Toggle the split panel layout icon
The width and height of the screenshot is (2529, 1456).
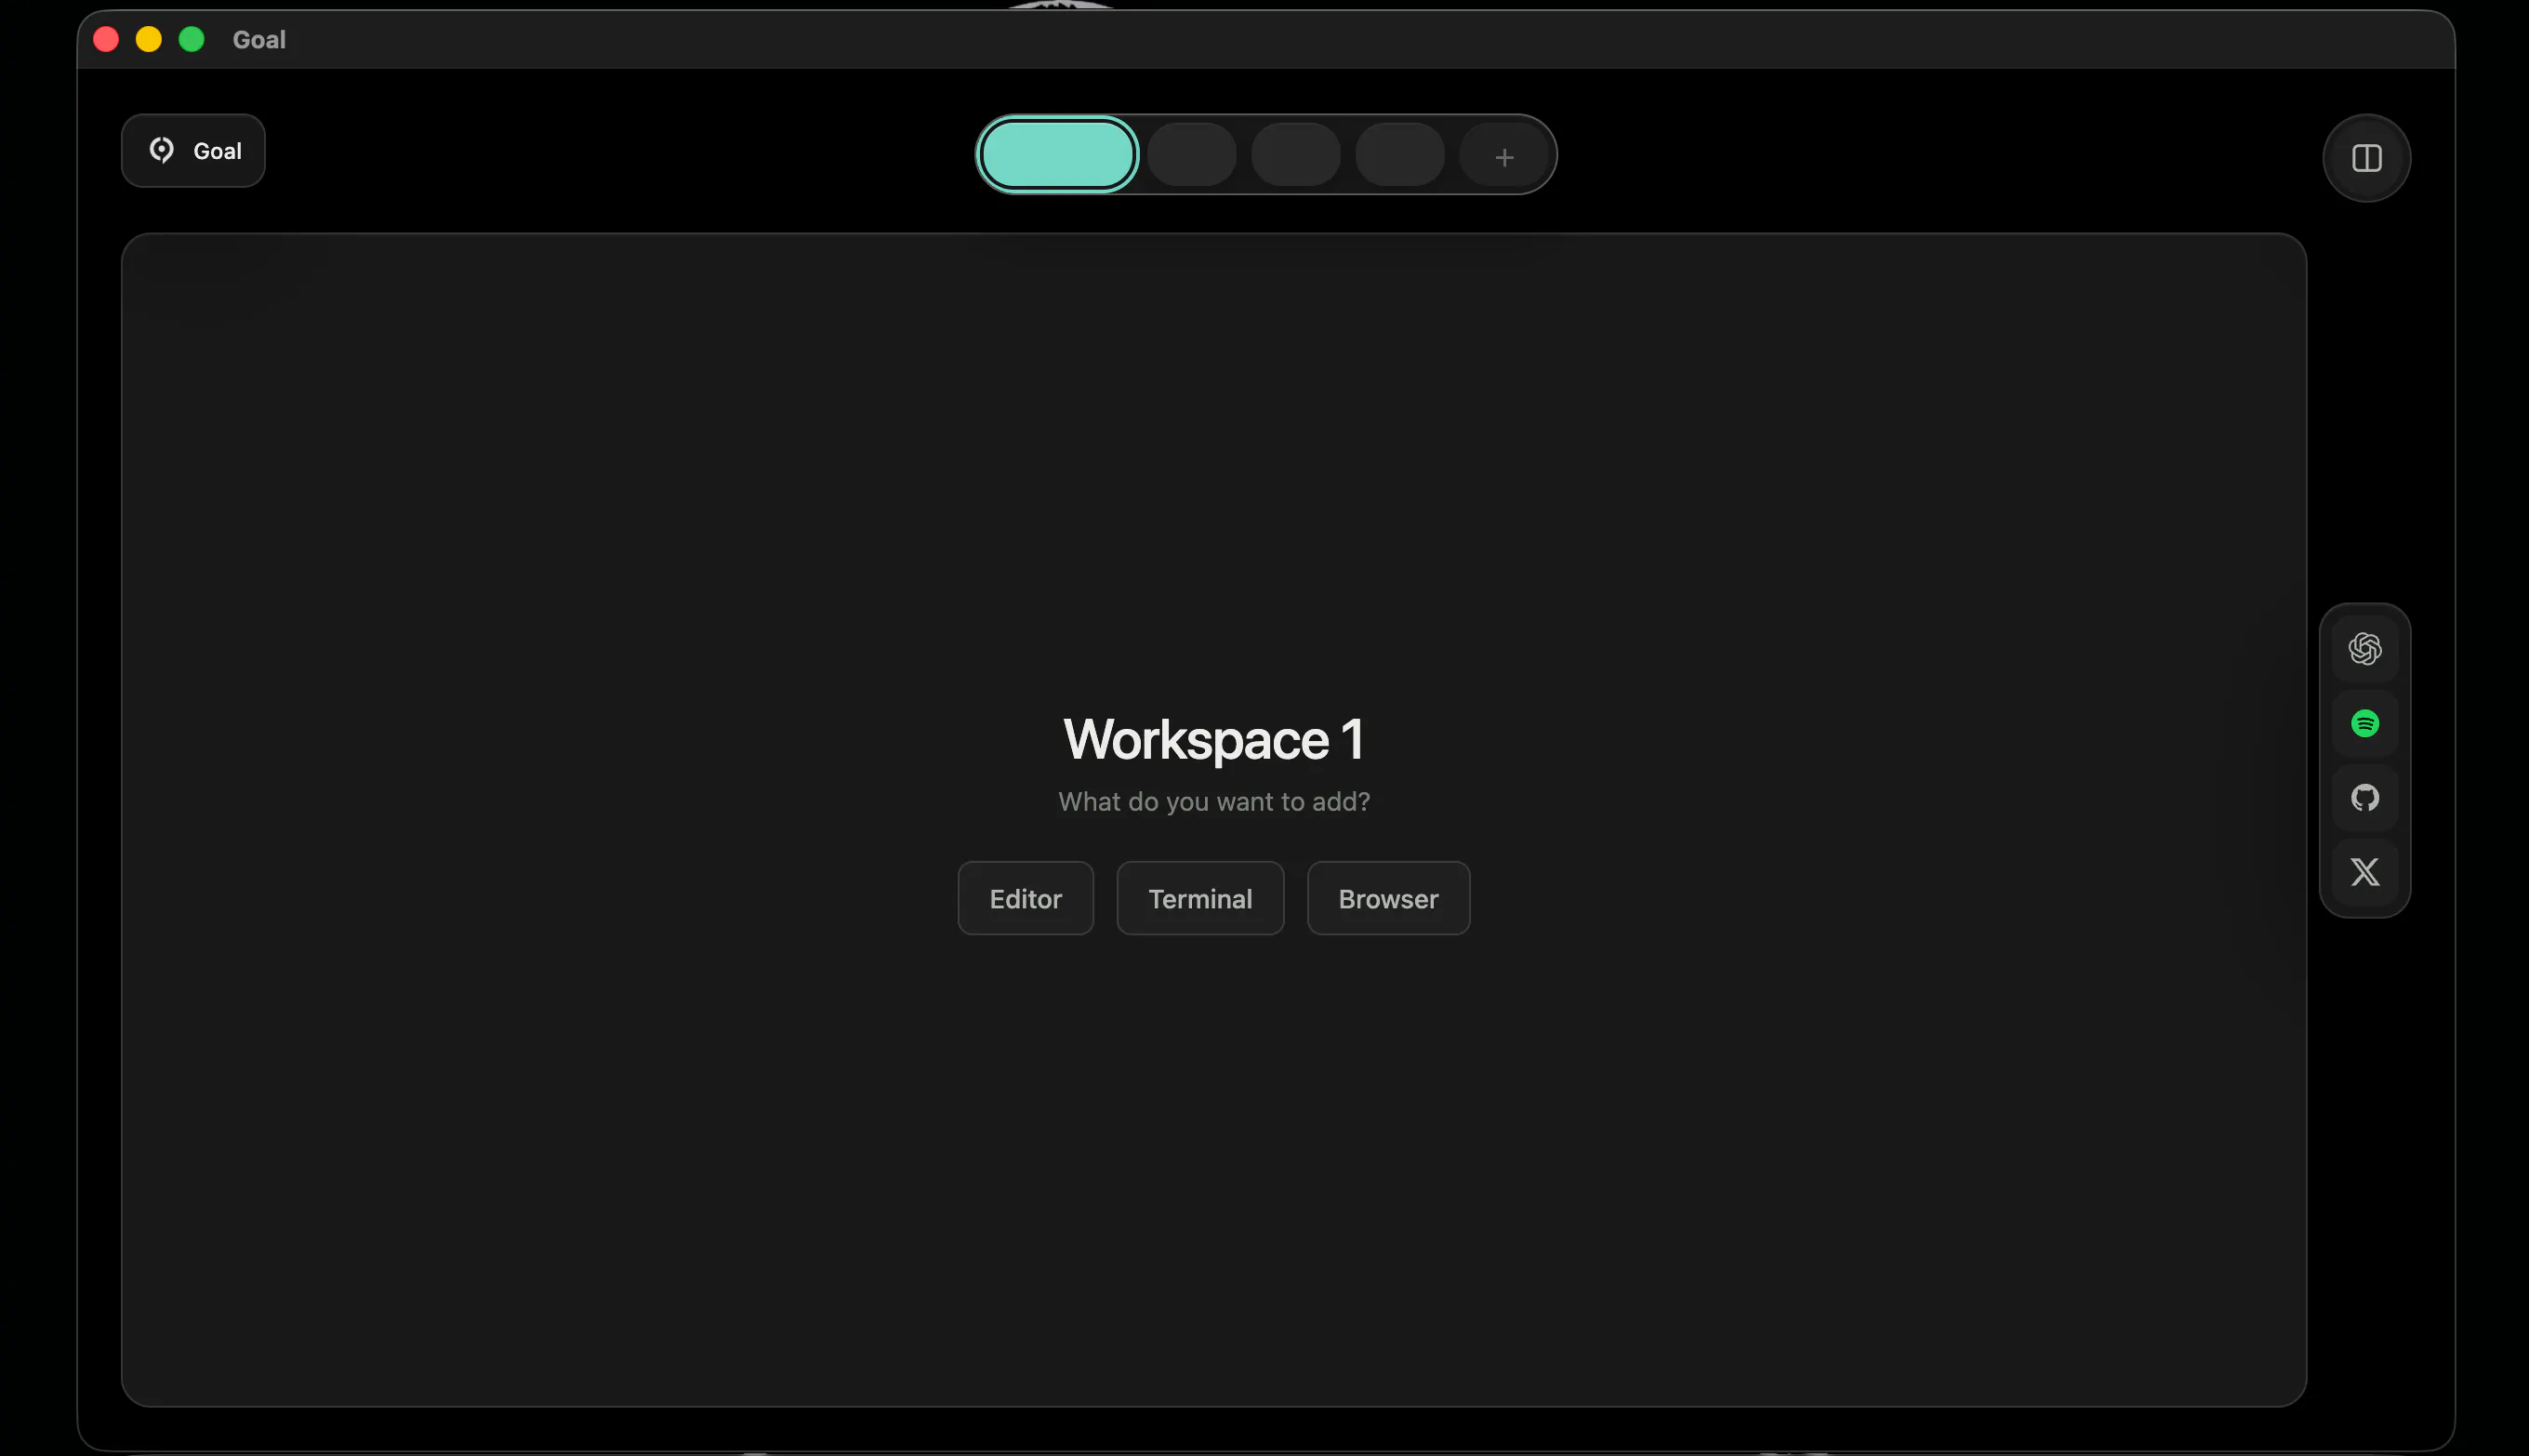2366,158
